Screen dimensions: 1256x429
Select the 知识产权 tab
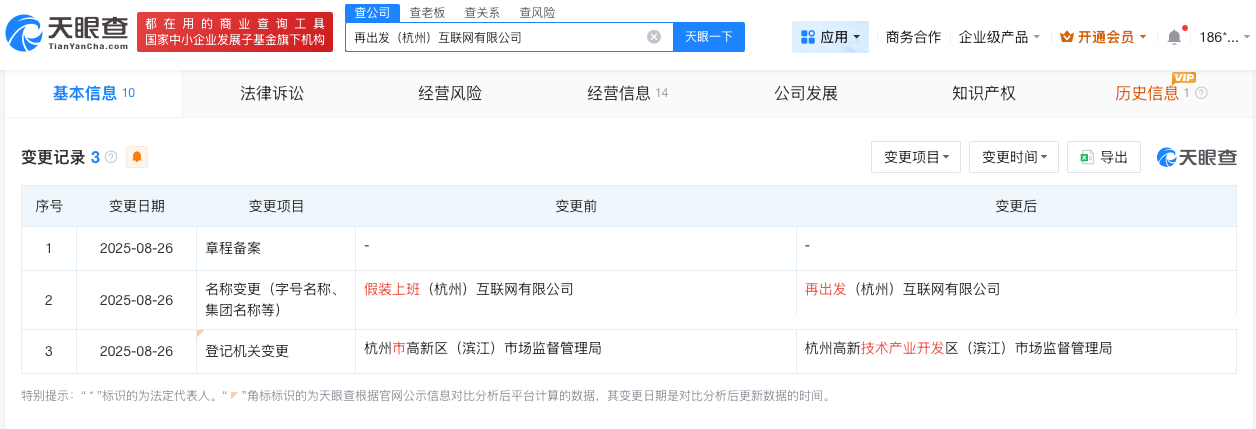click(984, 93)
